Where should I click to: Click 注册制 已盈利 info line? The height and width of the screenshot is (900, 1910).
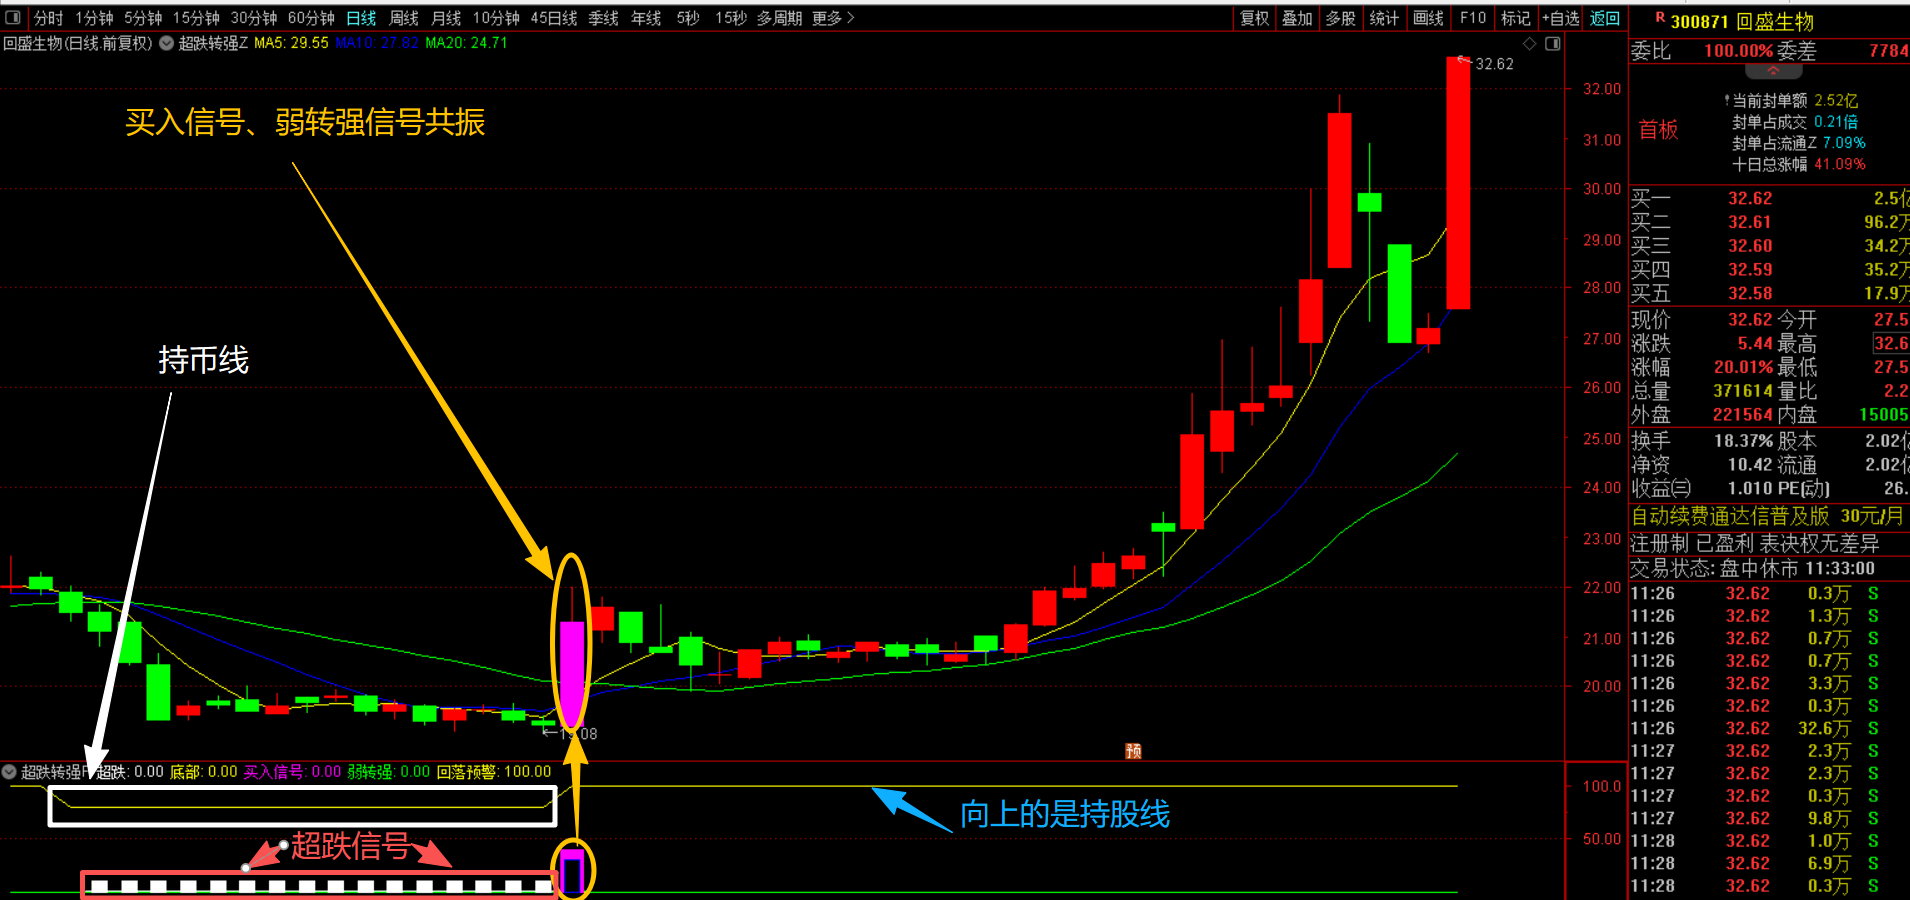1755,543
